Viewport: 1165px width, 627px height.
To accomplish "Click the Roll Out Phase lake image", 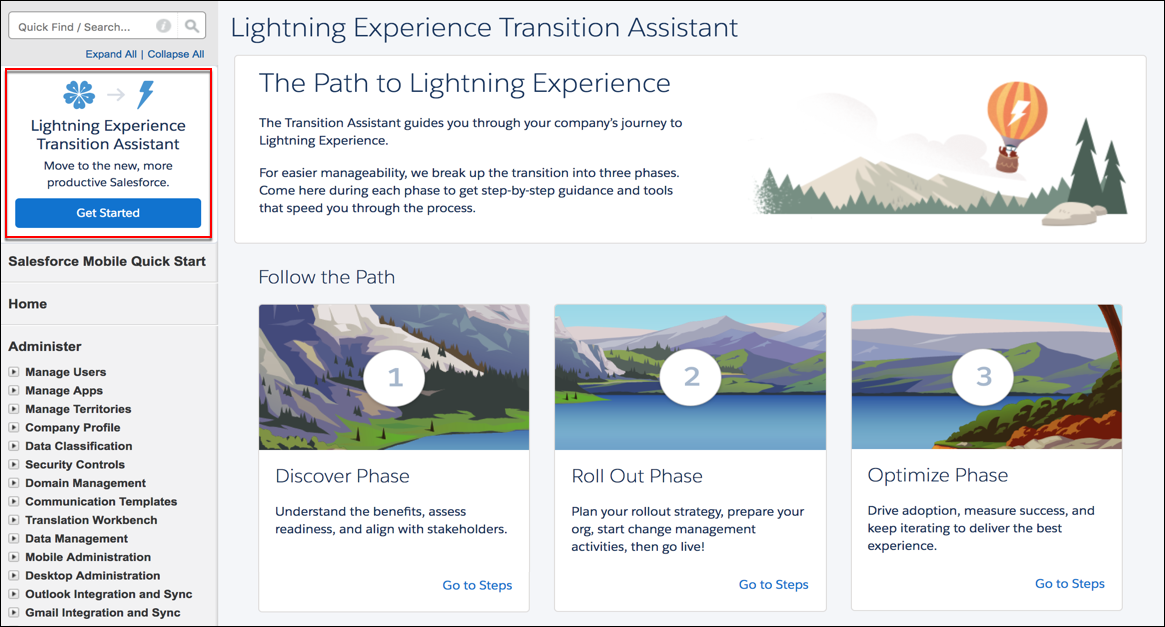I will (x=690, y=377).
